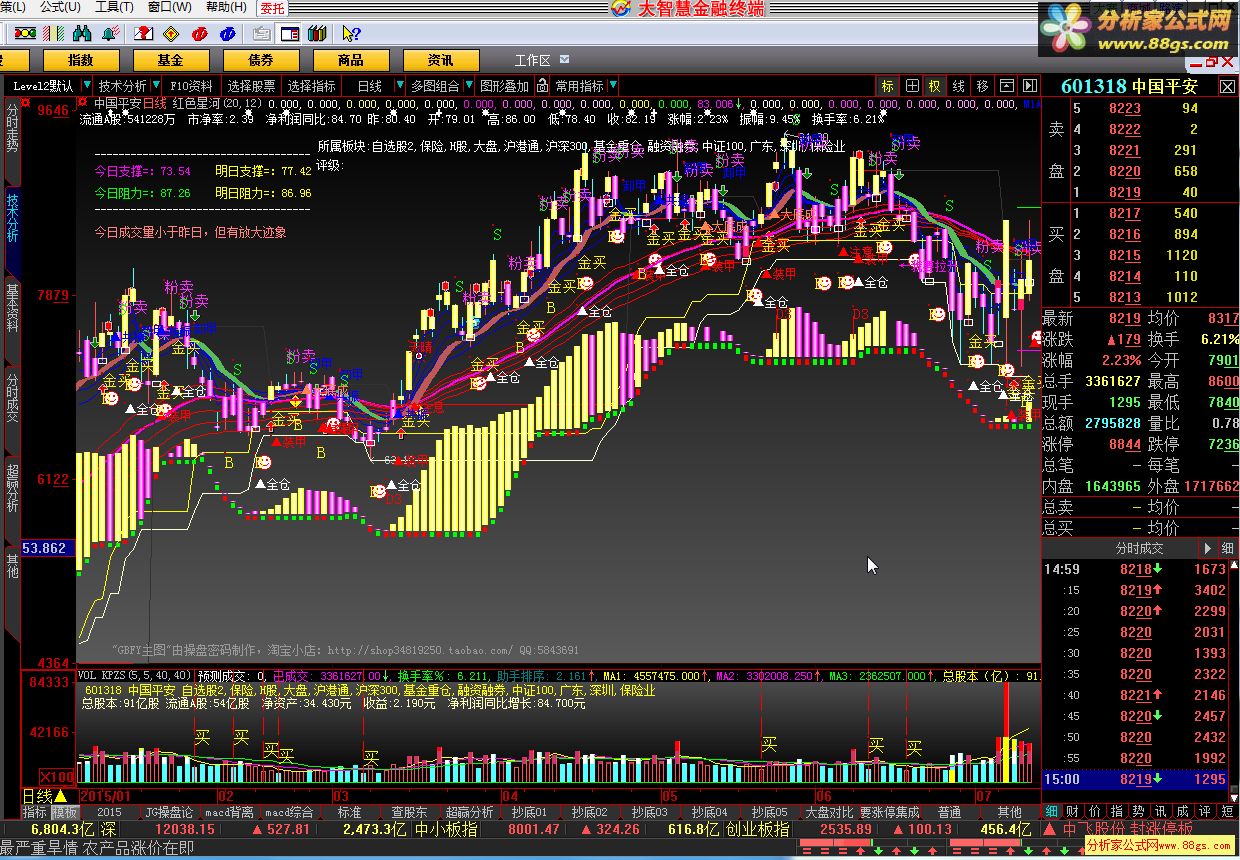Click the 细 button beside 分时成交
1240x860 pixels.
click(x=1227, y=548)
